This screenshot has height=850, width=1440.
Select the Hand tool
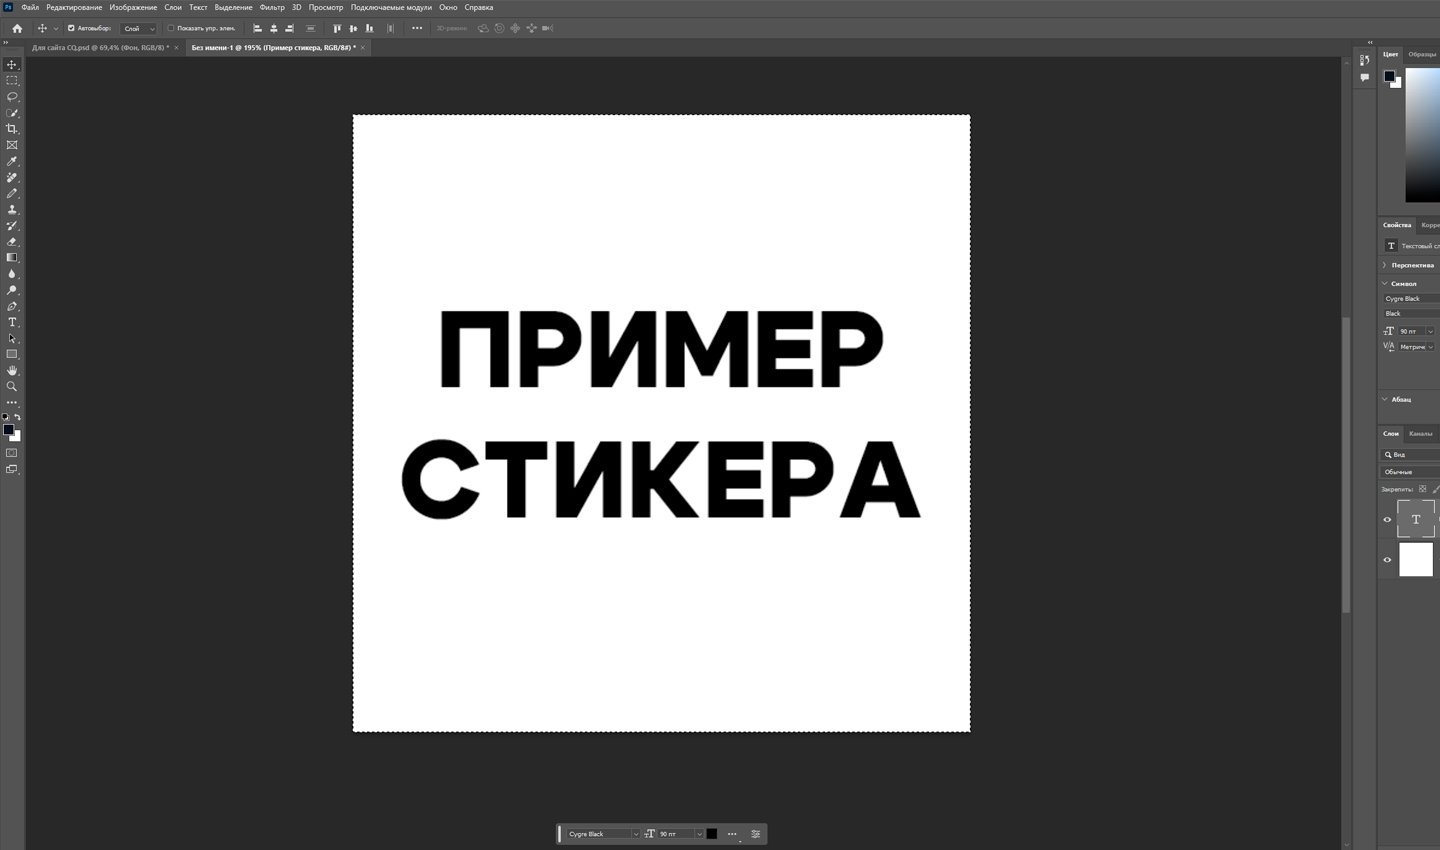click(x=12, y=370)
